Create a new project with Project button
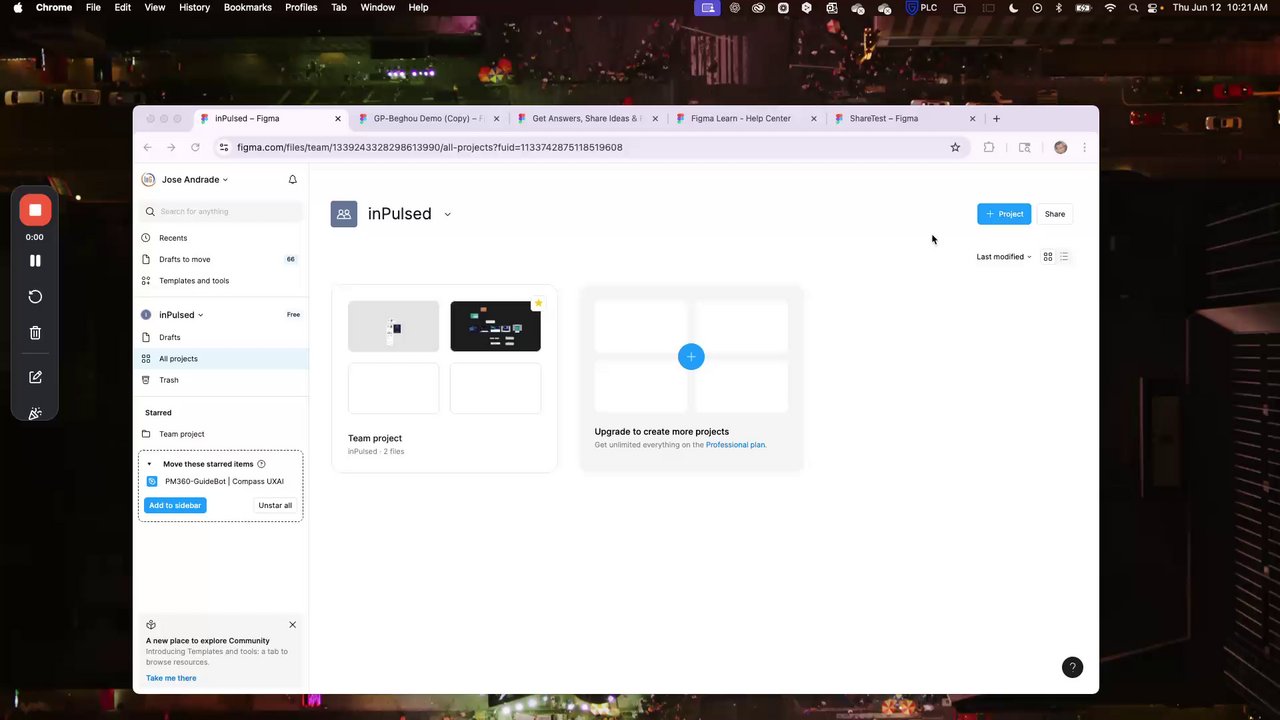1280x720 pixels. tap(1004, 214)
